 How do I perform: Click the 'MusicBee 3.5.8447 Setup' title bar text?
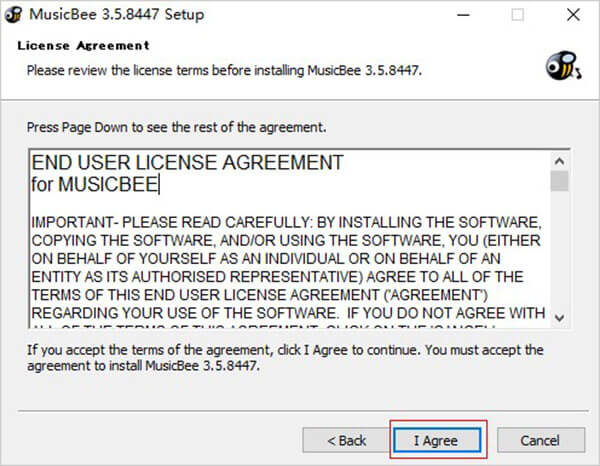coord(117,15)
